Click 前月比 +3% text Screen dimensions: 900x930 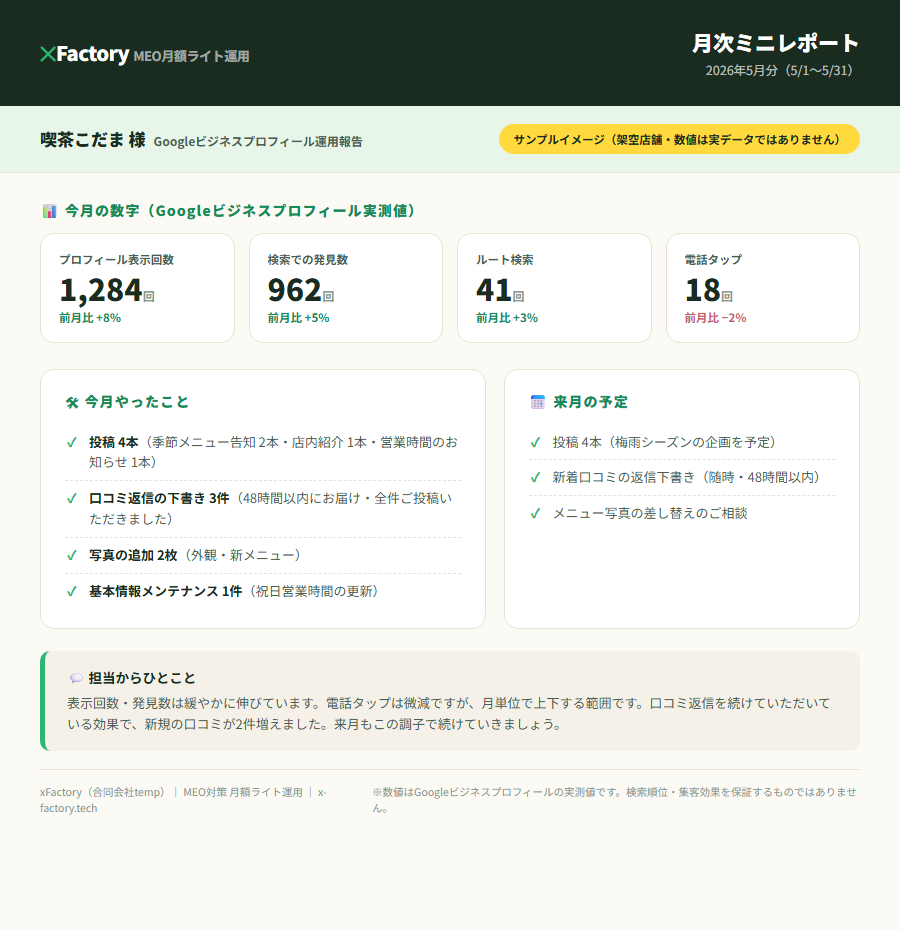[507, 318]
